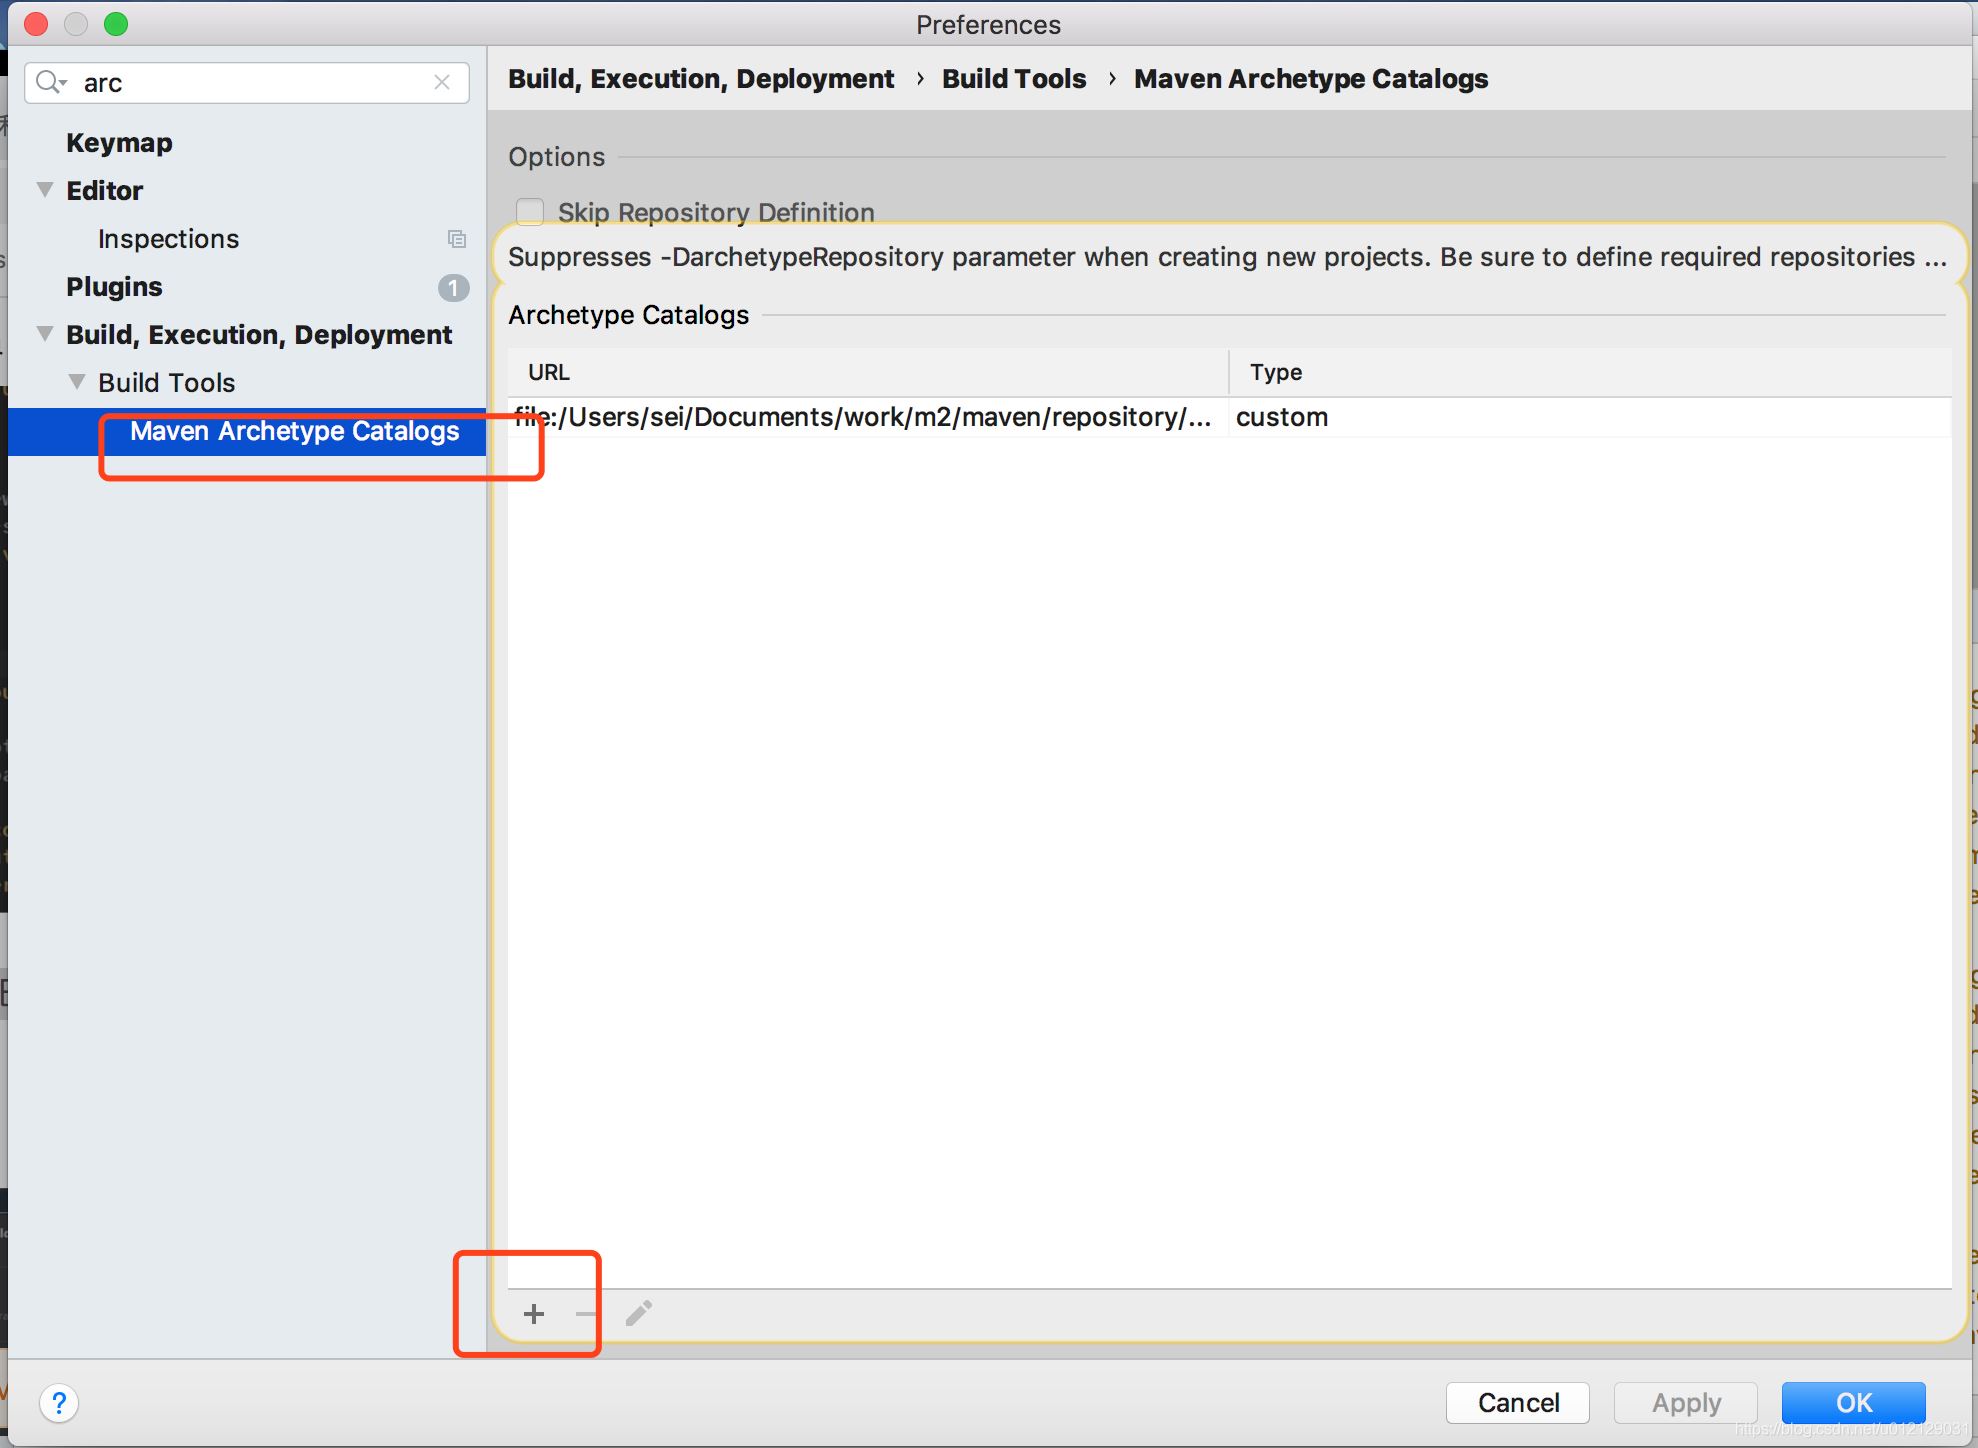Viewport: 1978px width, 1448px height.
Task: Click the Inspections project-level settings icon
Action: [x=456, y=239]
